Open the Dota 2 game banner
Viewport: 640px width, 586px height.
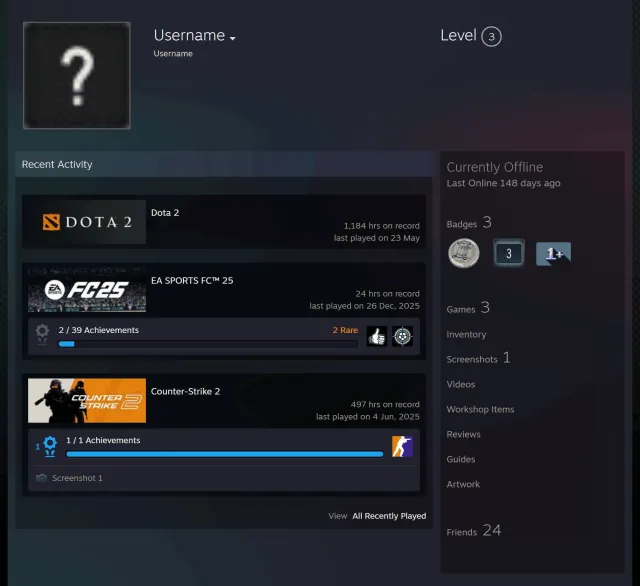87,222
